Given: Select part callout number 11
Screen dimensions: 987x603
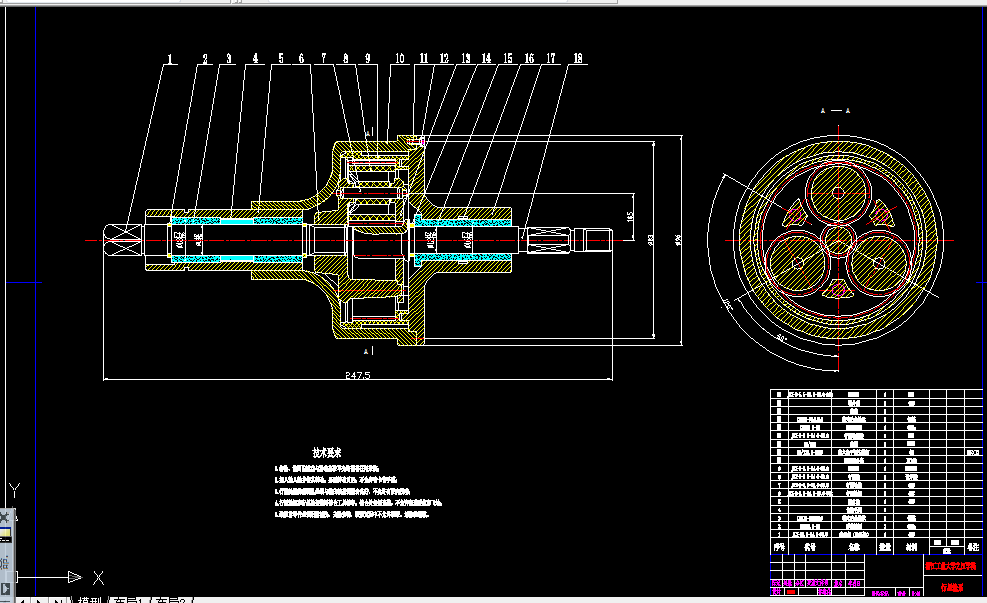Looking at the screenshot, I should [424, 59].
